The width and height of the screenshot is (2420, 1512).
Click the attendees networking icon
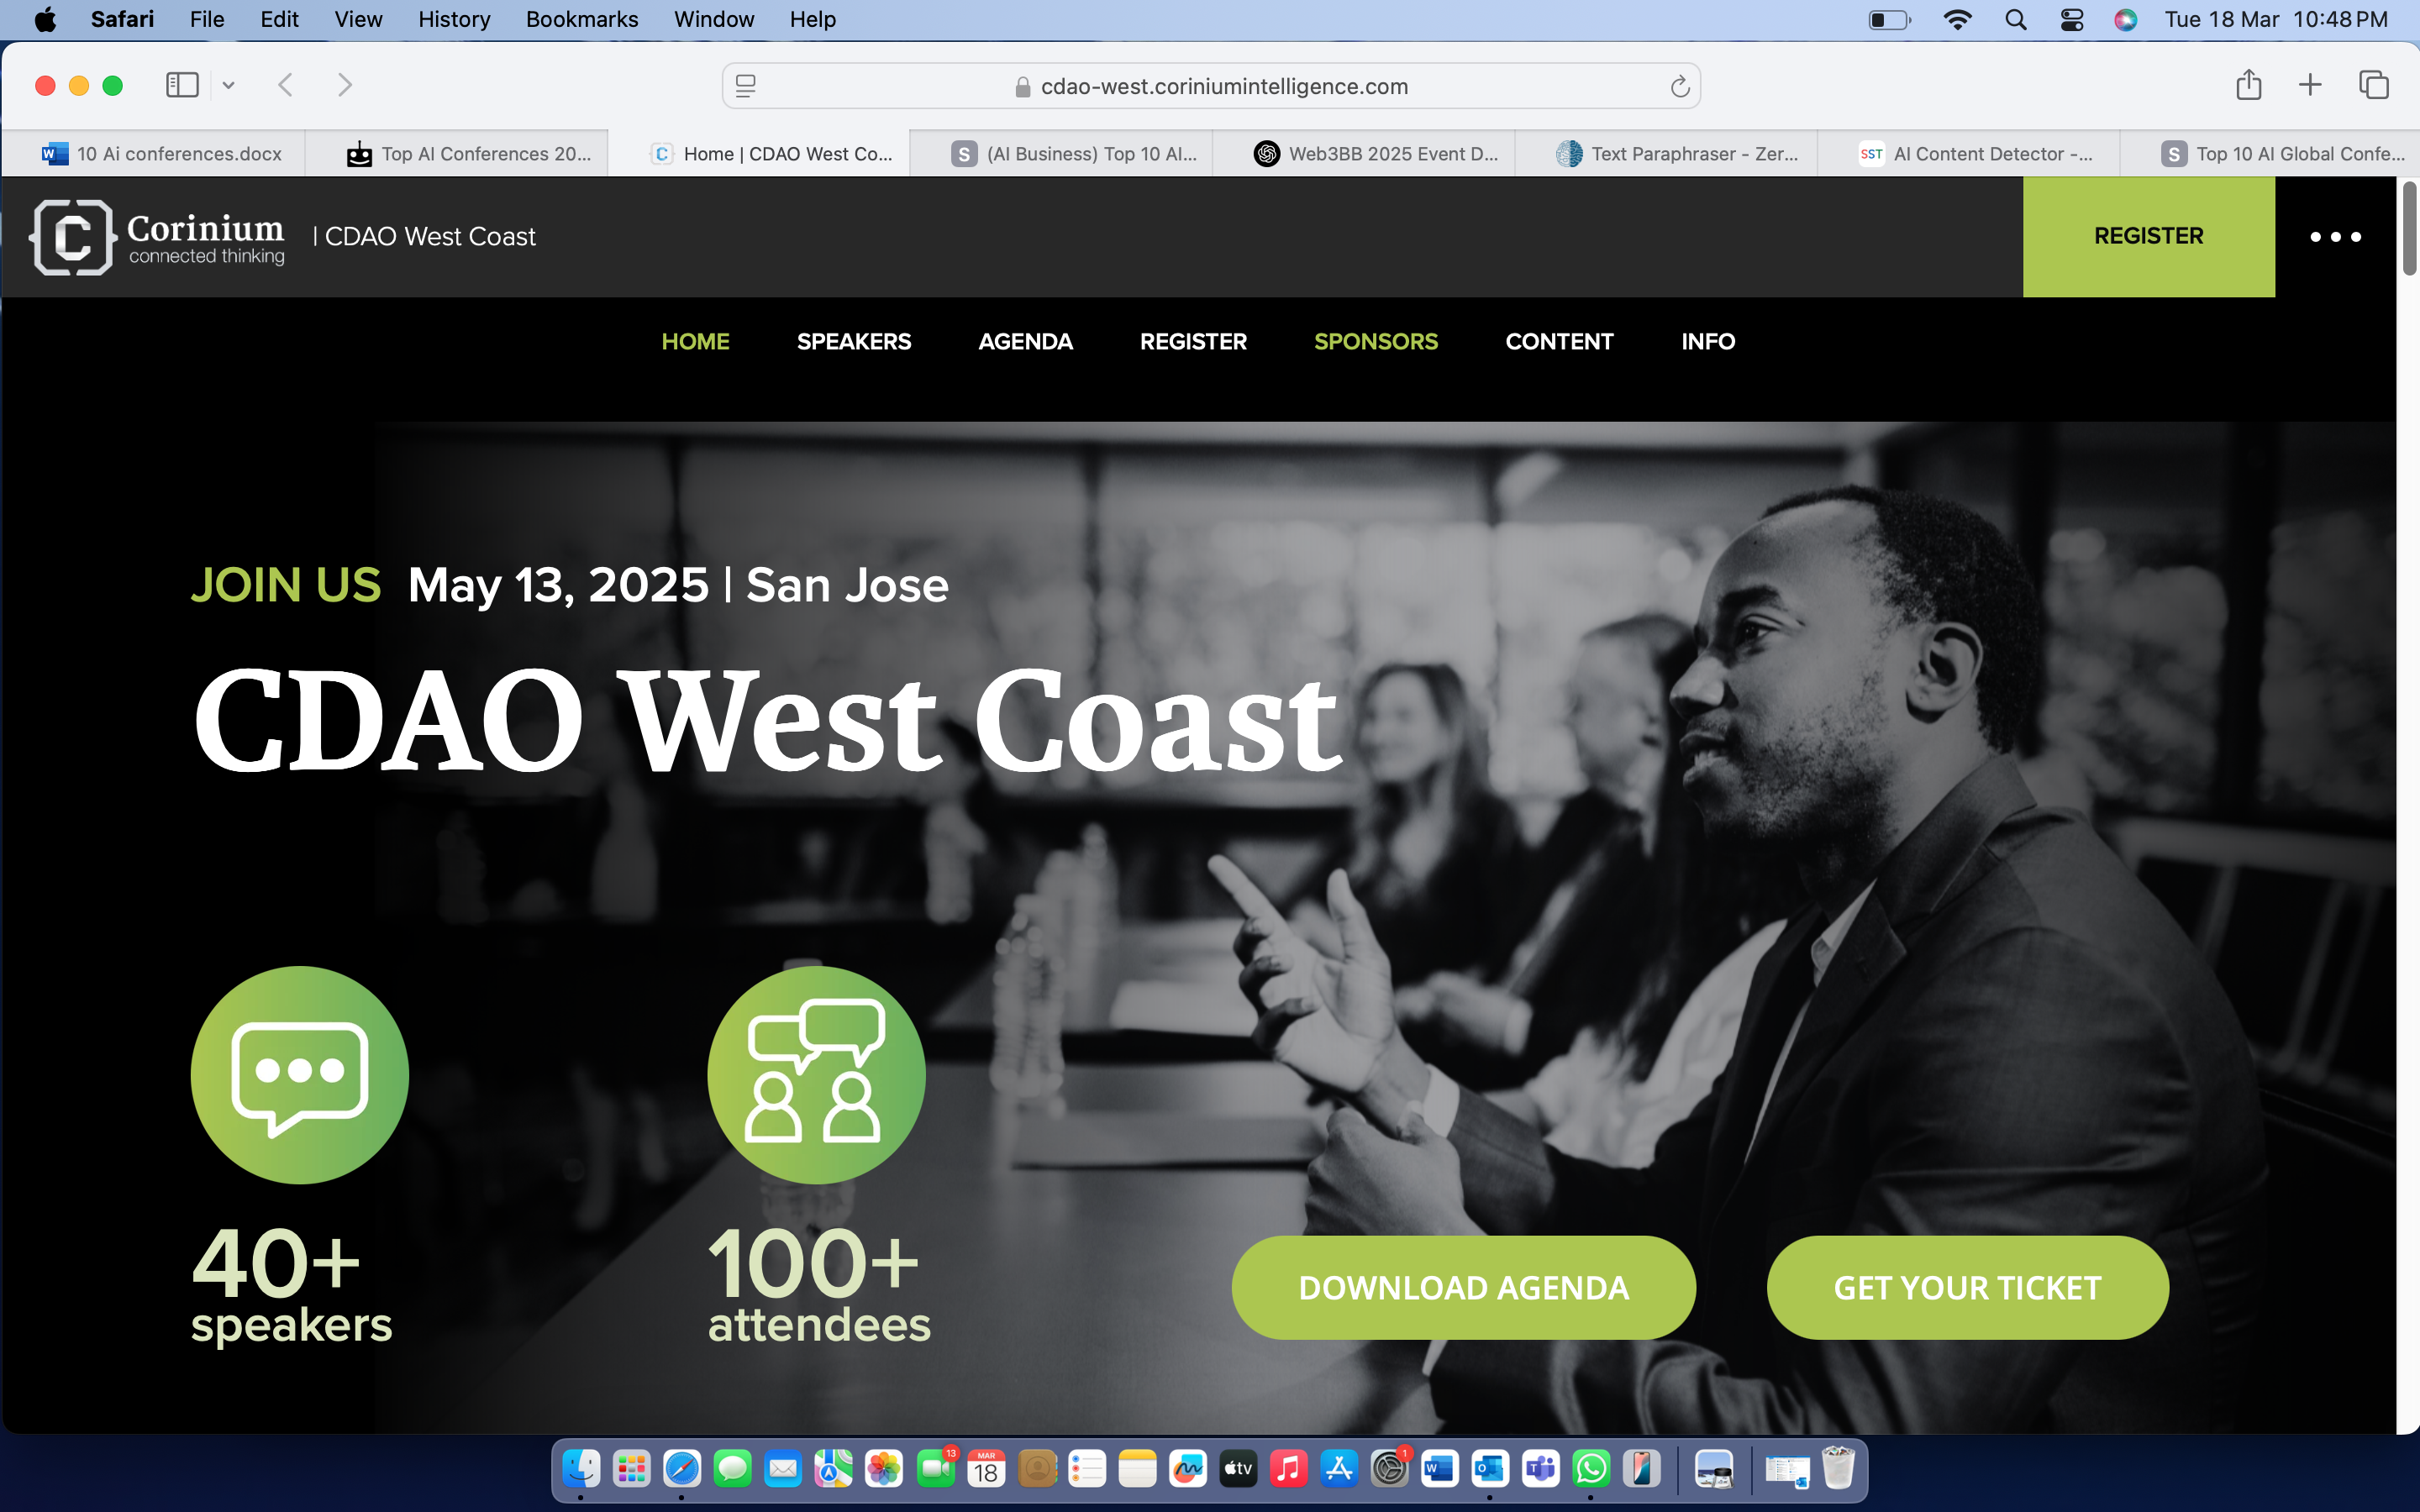click(816, 1075)
